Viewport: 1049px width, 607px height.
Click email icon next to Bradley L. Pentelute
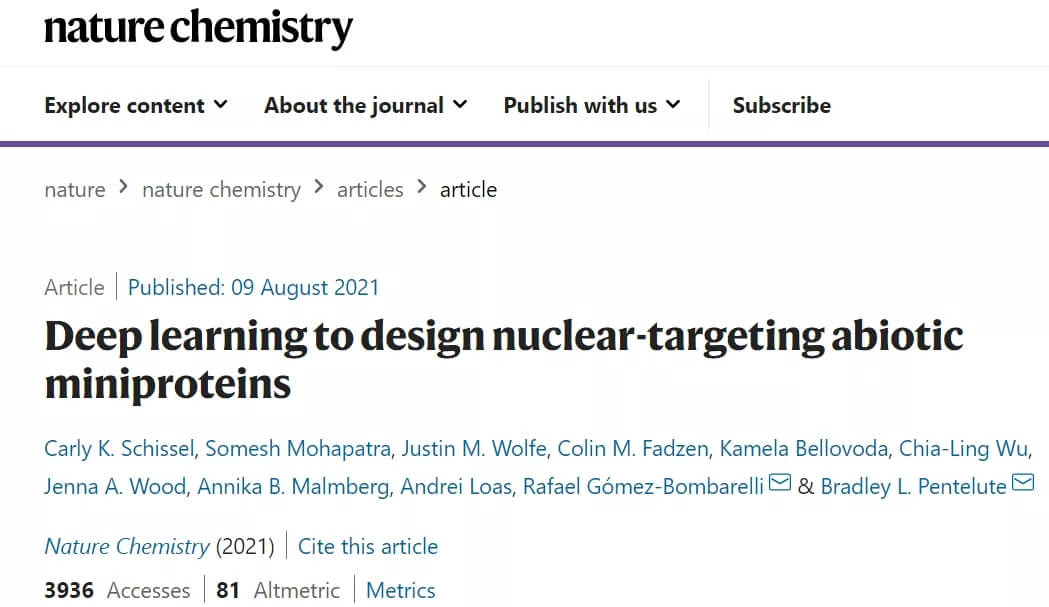[x=1023, y=483]
